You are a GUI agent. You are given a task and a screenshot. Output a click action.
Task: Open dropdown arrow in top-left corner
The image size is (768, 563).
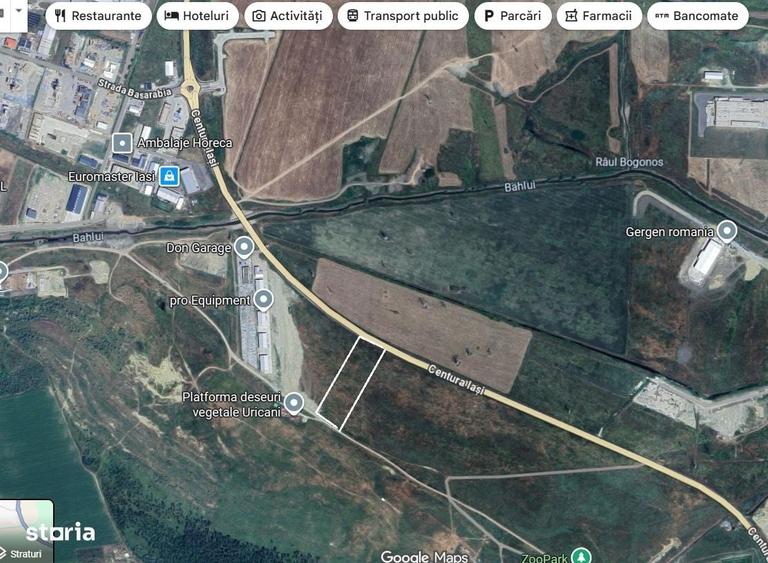(x=19, y=10)
